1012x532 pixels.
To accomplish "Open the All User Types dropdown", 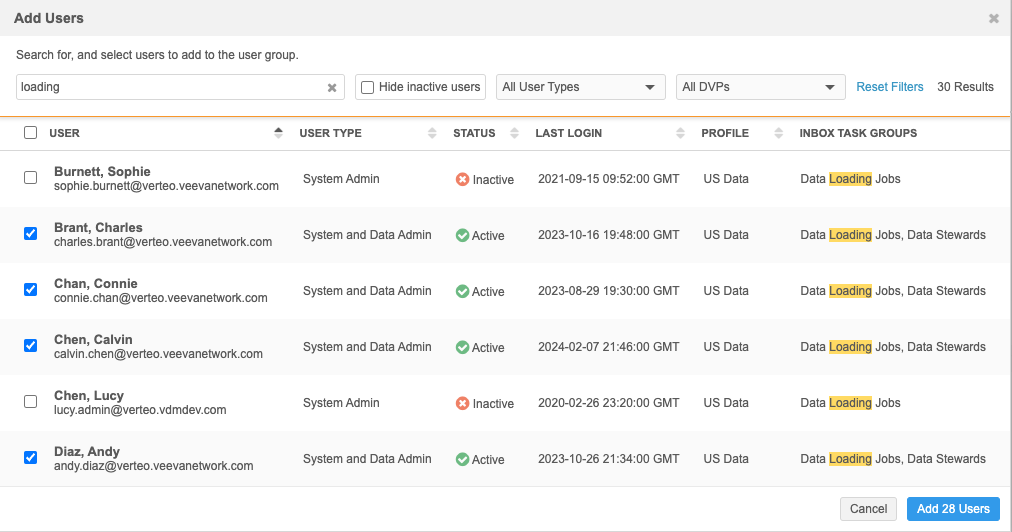I will coord(580,87).
